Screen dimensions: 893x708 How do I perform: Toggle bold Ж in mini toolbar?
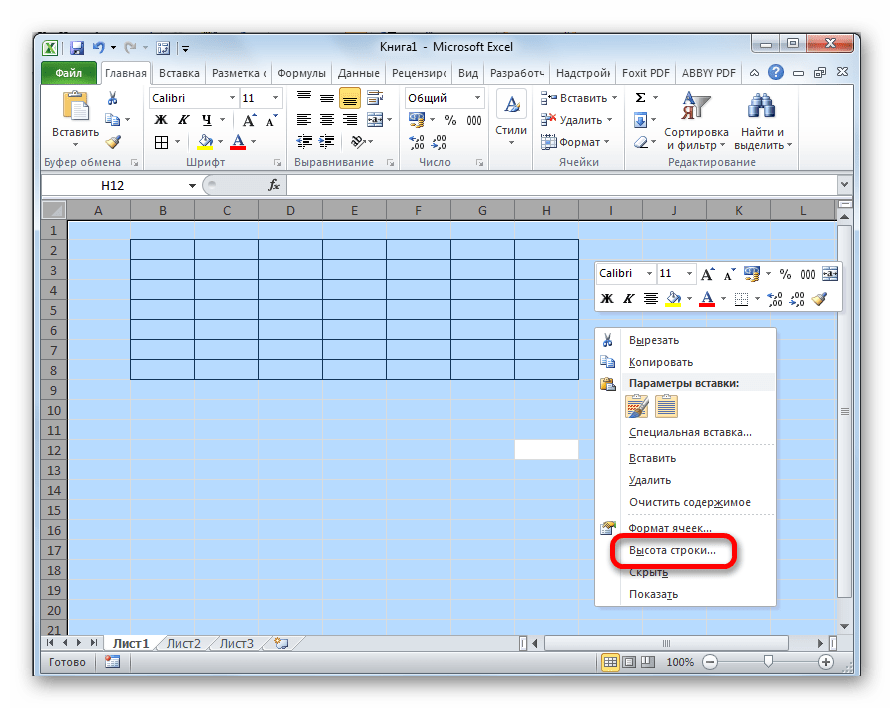[607, 298]
